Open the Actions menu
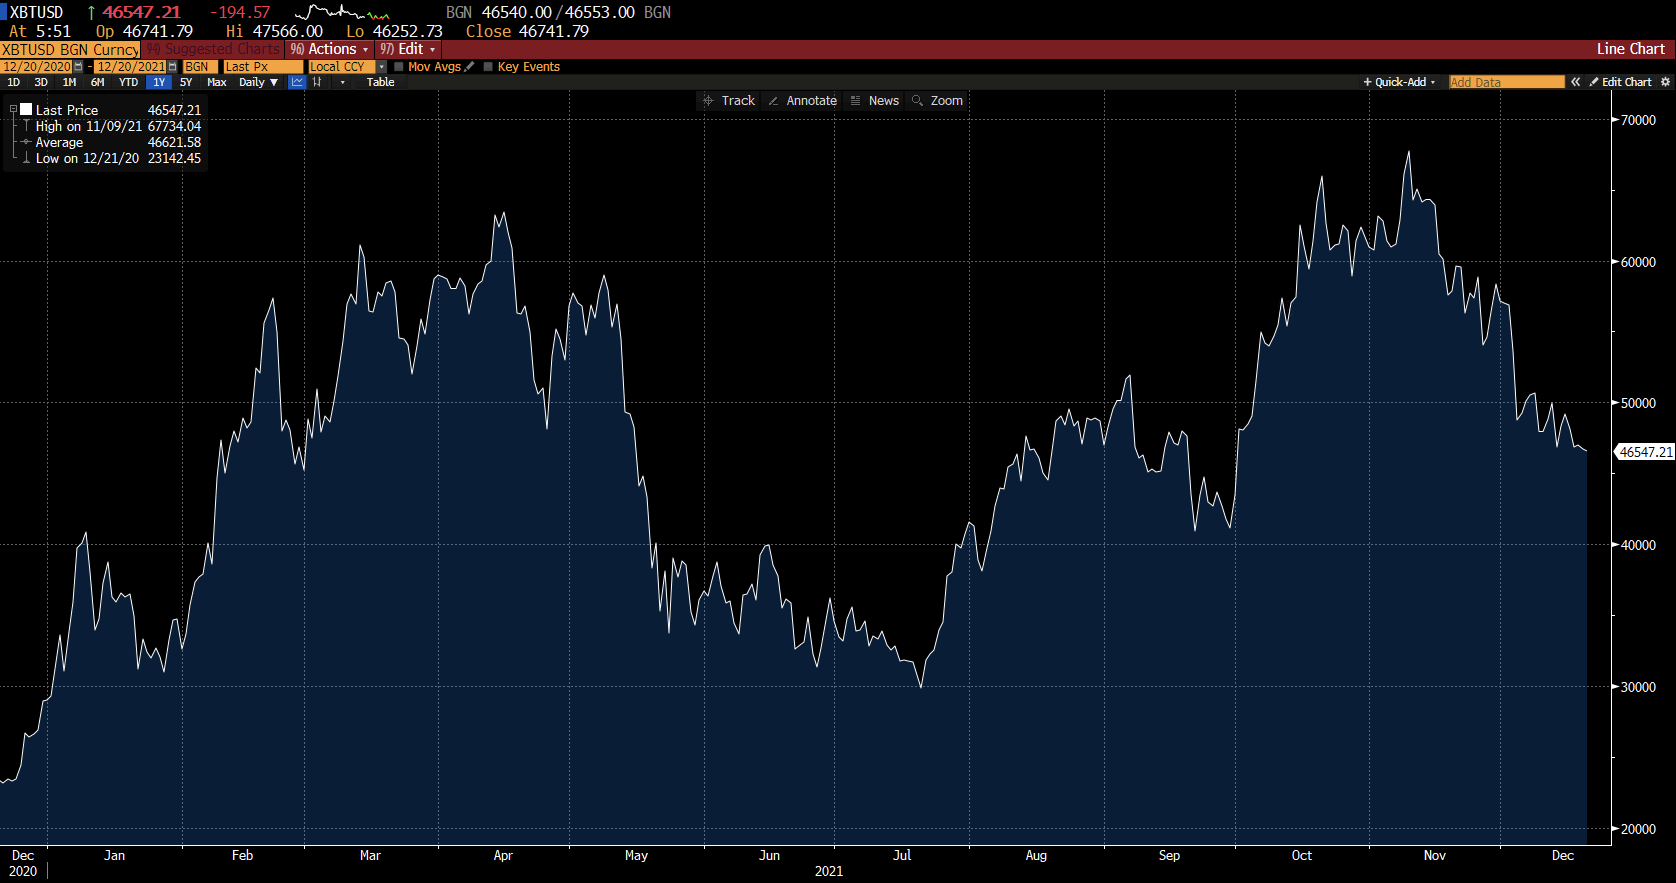 330,49
